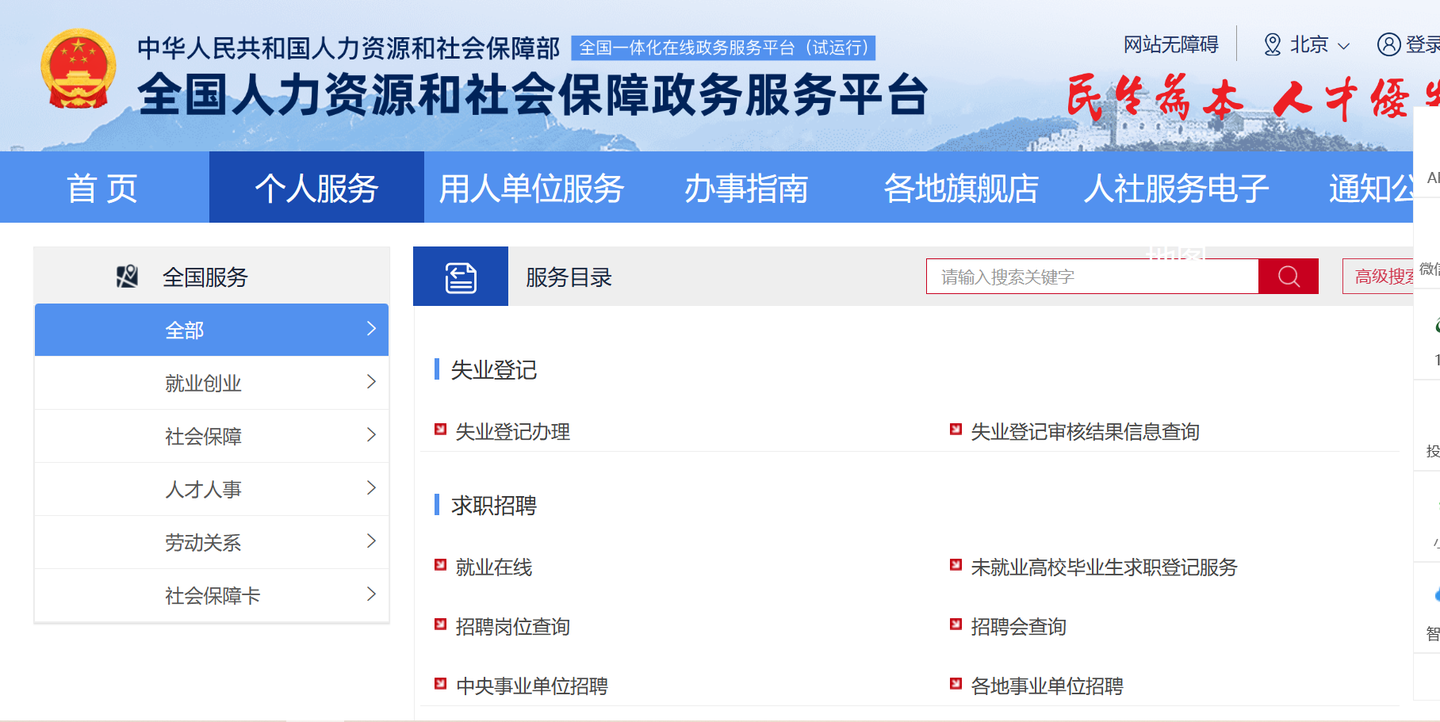Expand the 人才人事 sidebar category

tap(211, 489)
